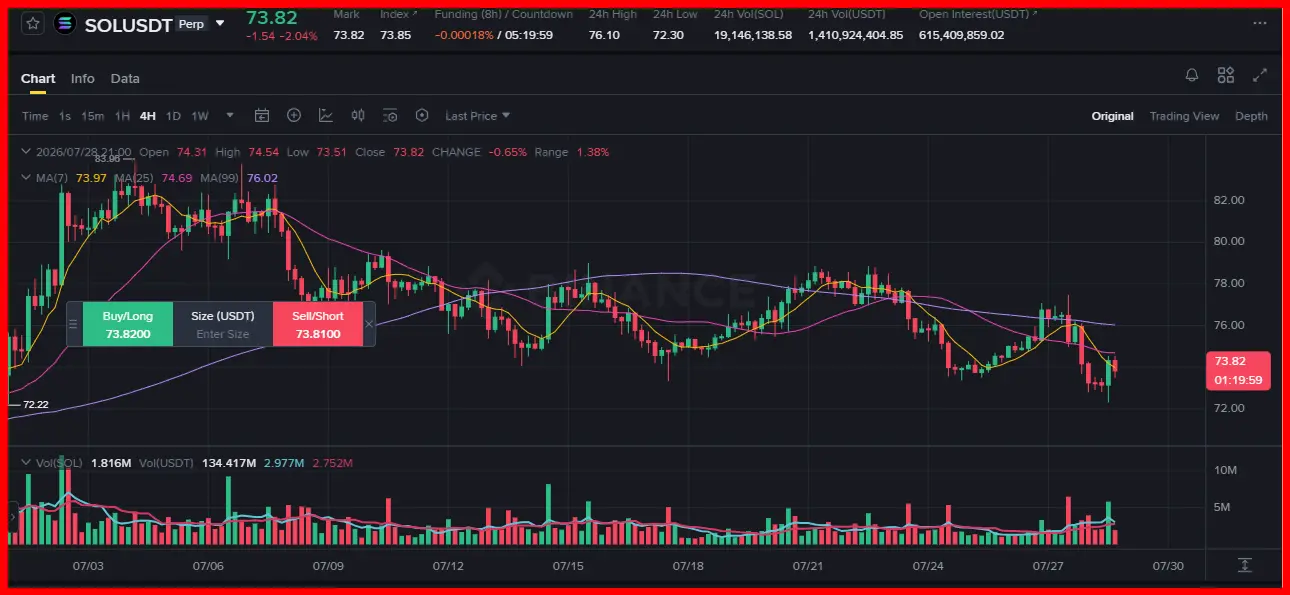Click the current price tag 73.82 on axis

pyautogui.click(x=1239, y=370)
